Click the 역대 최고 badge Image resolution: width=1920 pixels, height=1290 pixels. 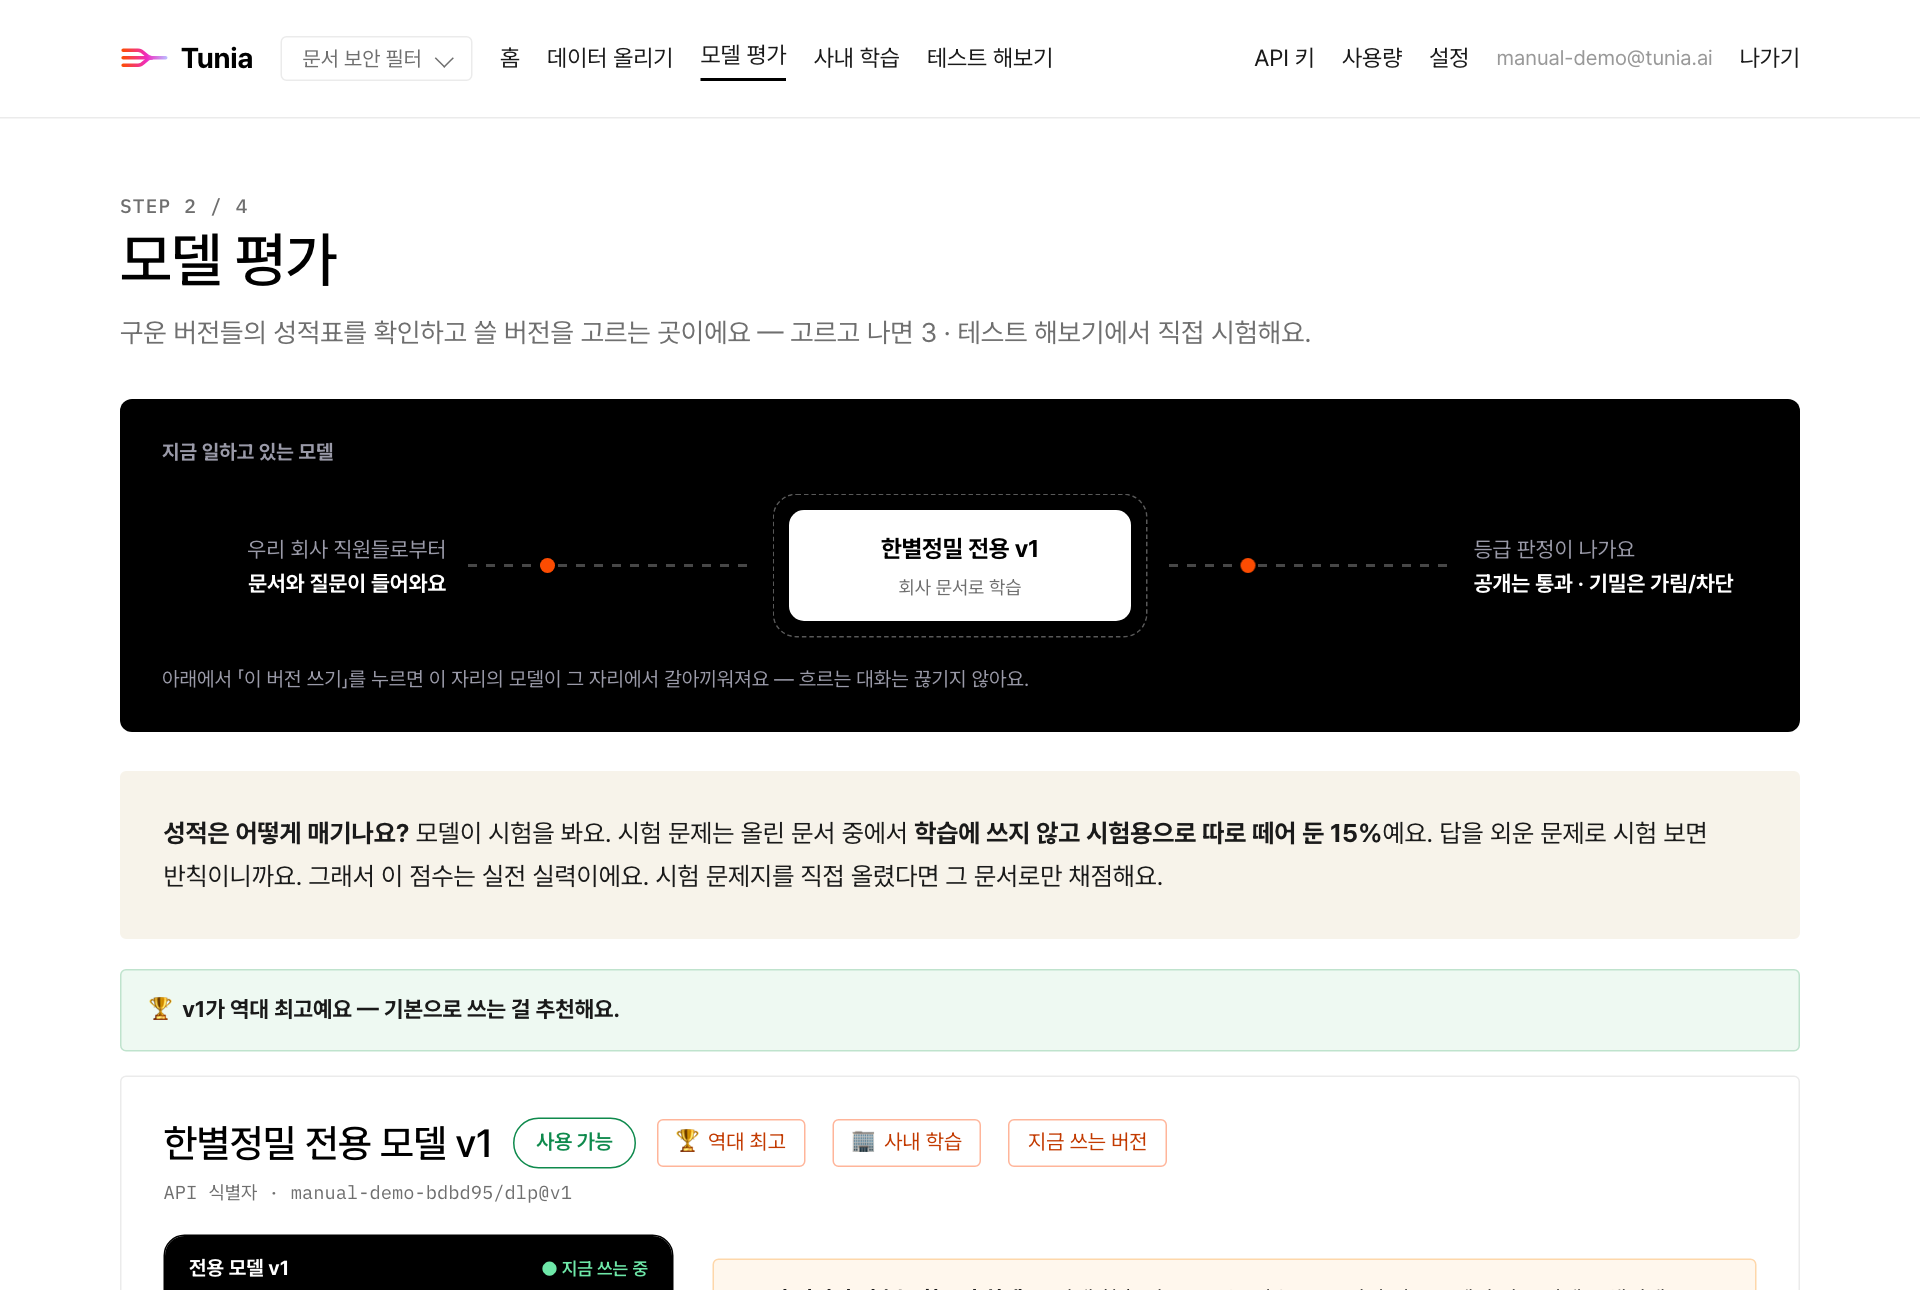coord(731,1142)
